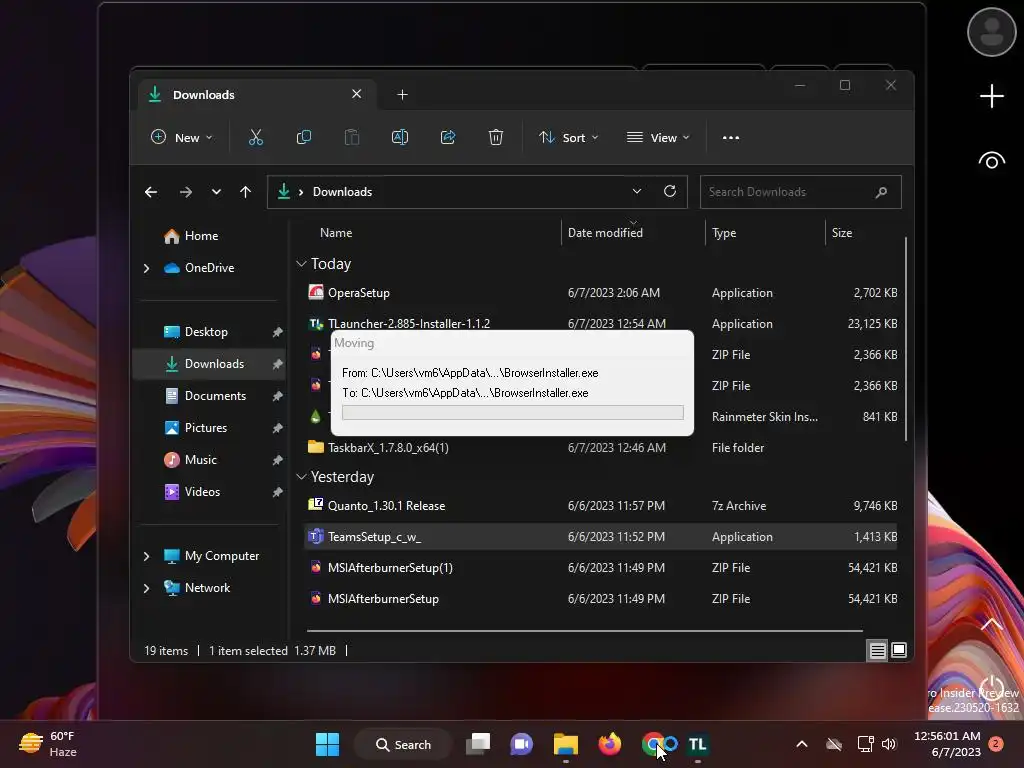Close the Downloads tab

tap(357, 94)
